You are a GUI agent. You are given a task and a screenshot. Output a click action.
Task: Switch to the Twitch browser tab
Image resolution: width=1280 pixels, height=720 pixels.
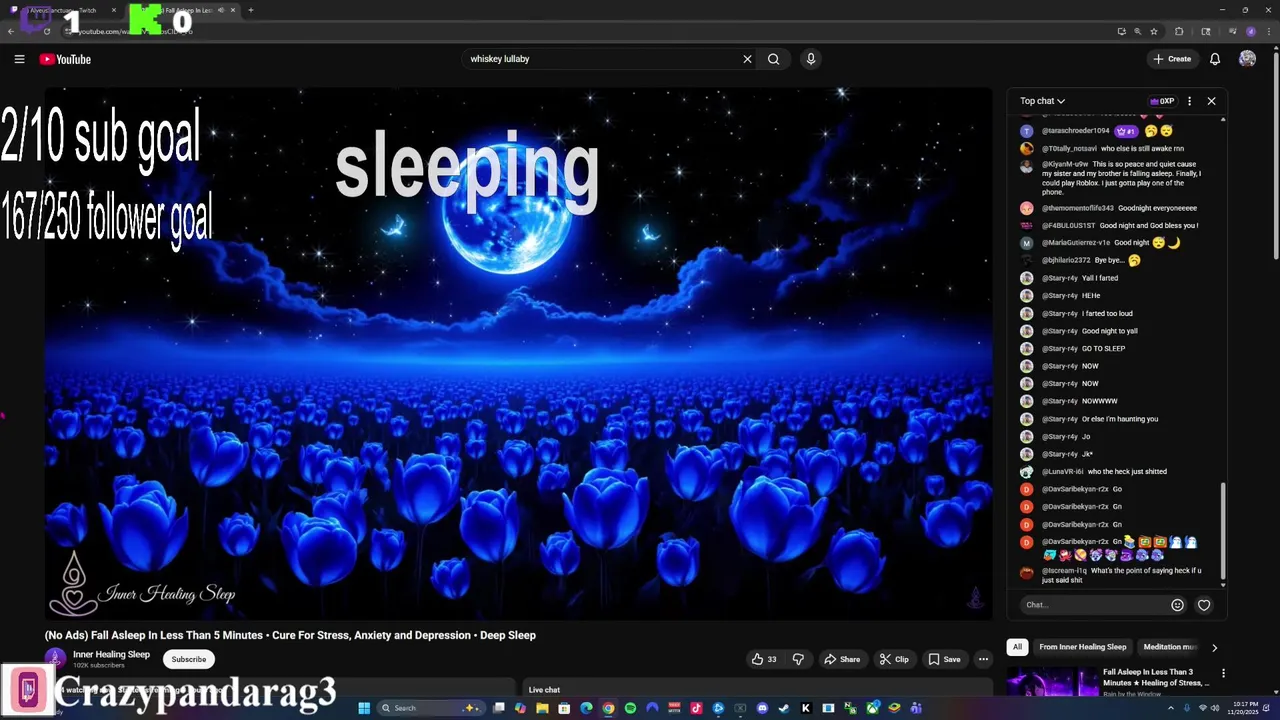click(68, 10)
